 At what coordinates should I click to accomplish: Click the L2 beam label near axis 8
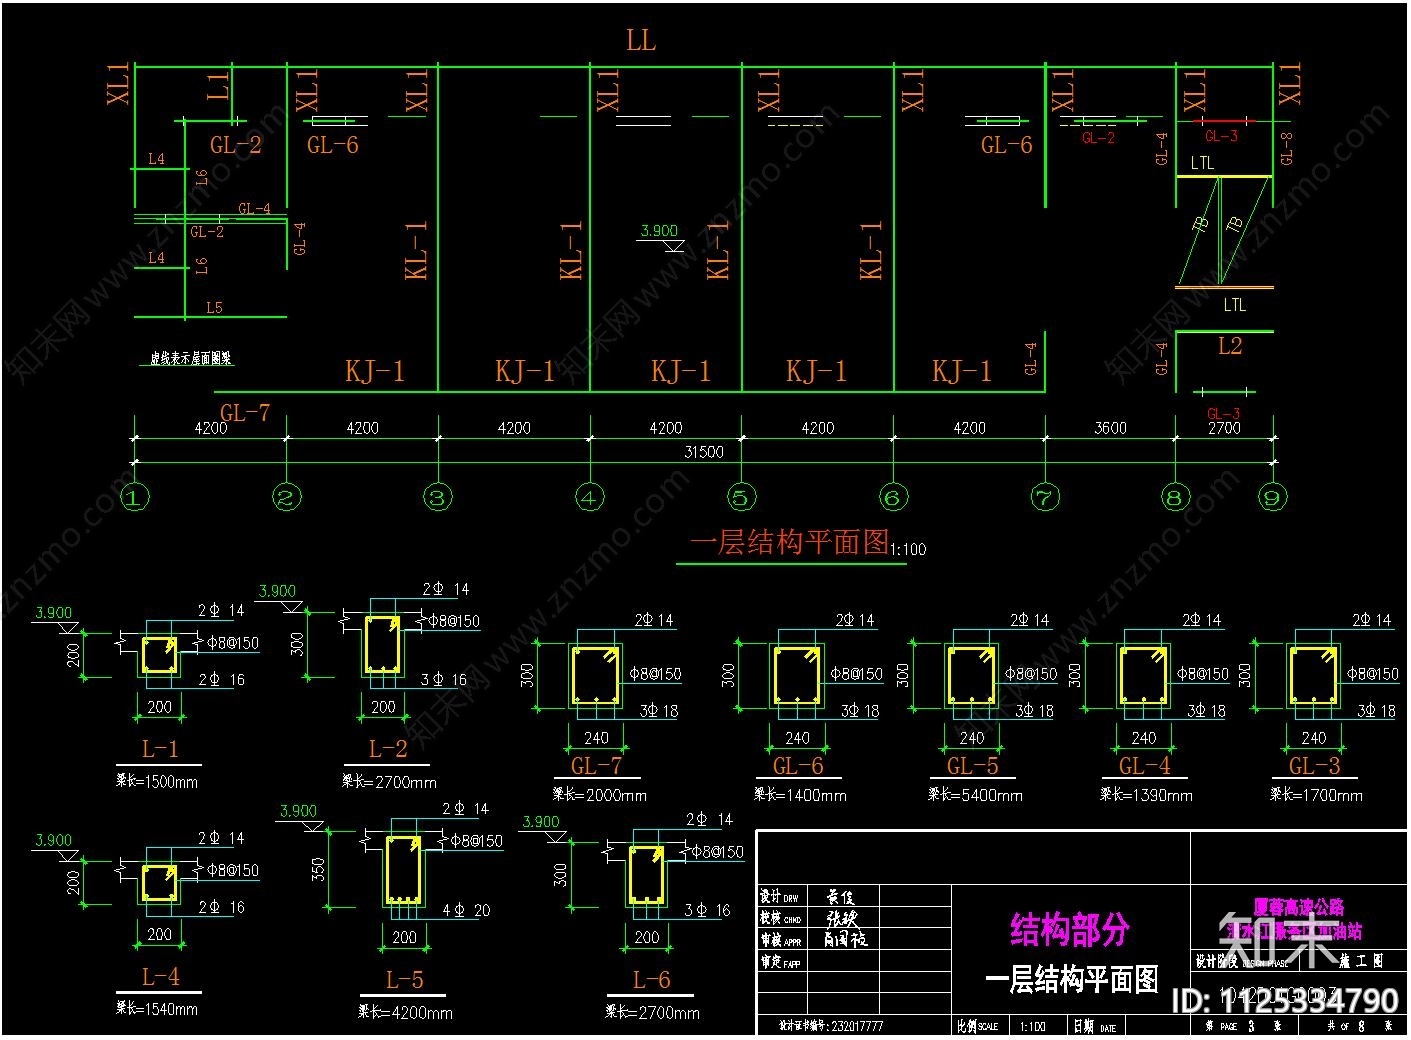click(1230, 346)
